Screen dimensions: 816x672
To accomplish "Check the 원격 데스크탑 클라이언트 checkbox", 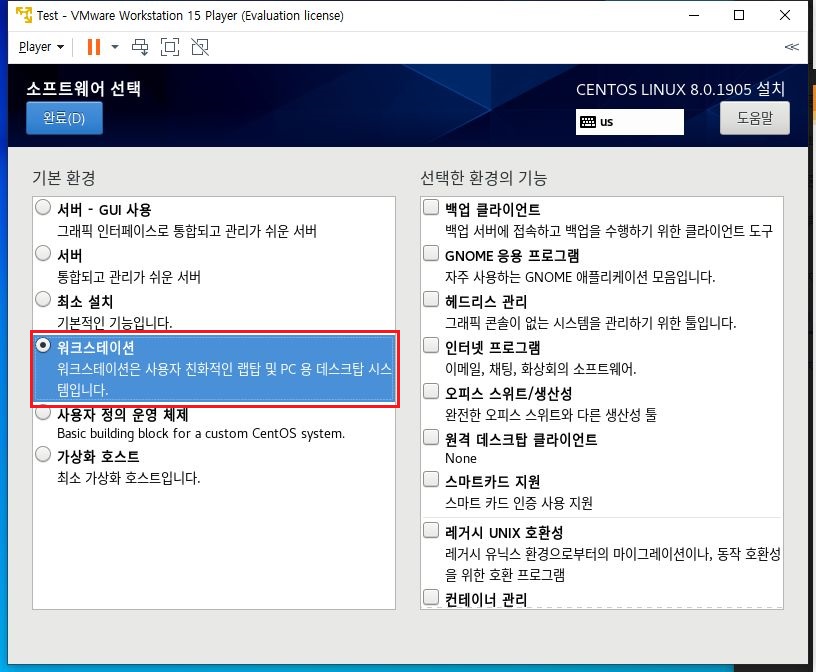I will 431,437.
